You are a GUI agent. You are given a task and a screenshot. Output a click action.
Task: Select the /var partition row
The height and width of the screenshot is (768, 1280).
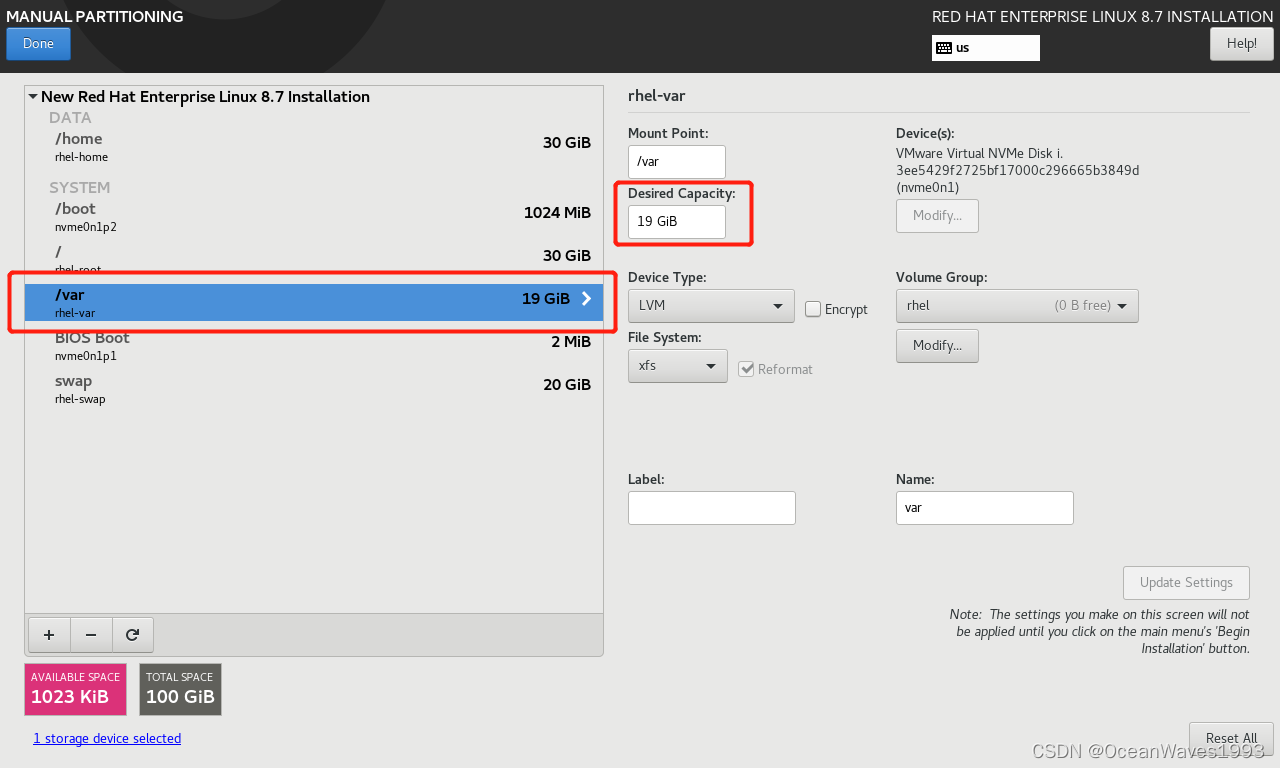pos(314,302)
